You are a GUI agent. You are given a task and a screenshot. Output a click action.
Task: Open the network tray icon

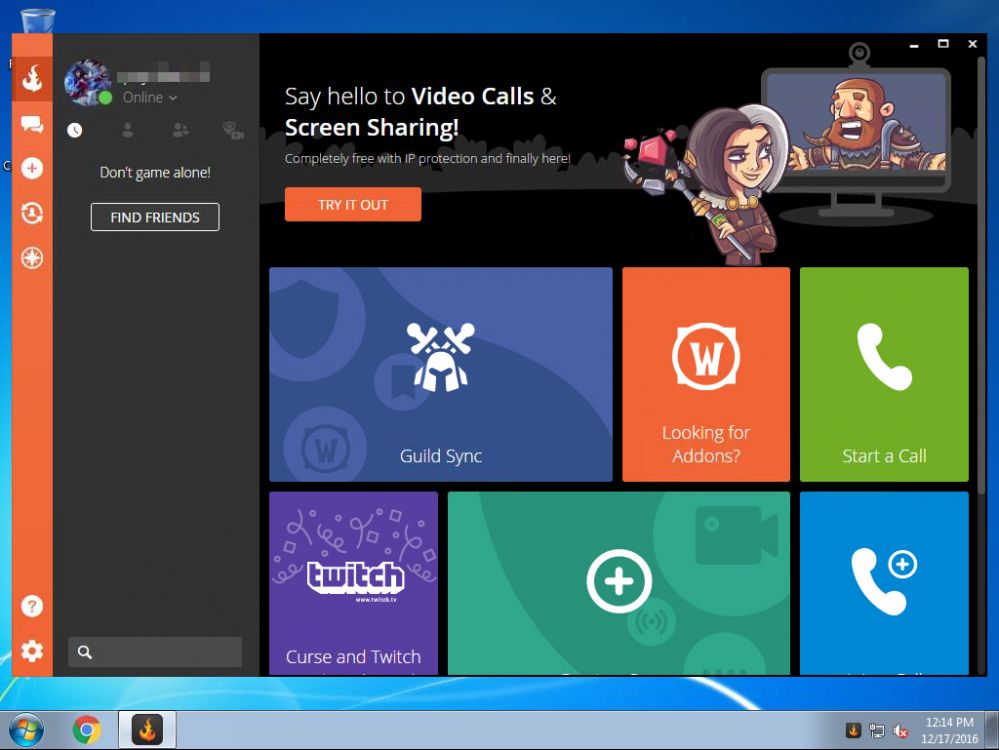(x=877, y=731)
